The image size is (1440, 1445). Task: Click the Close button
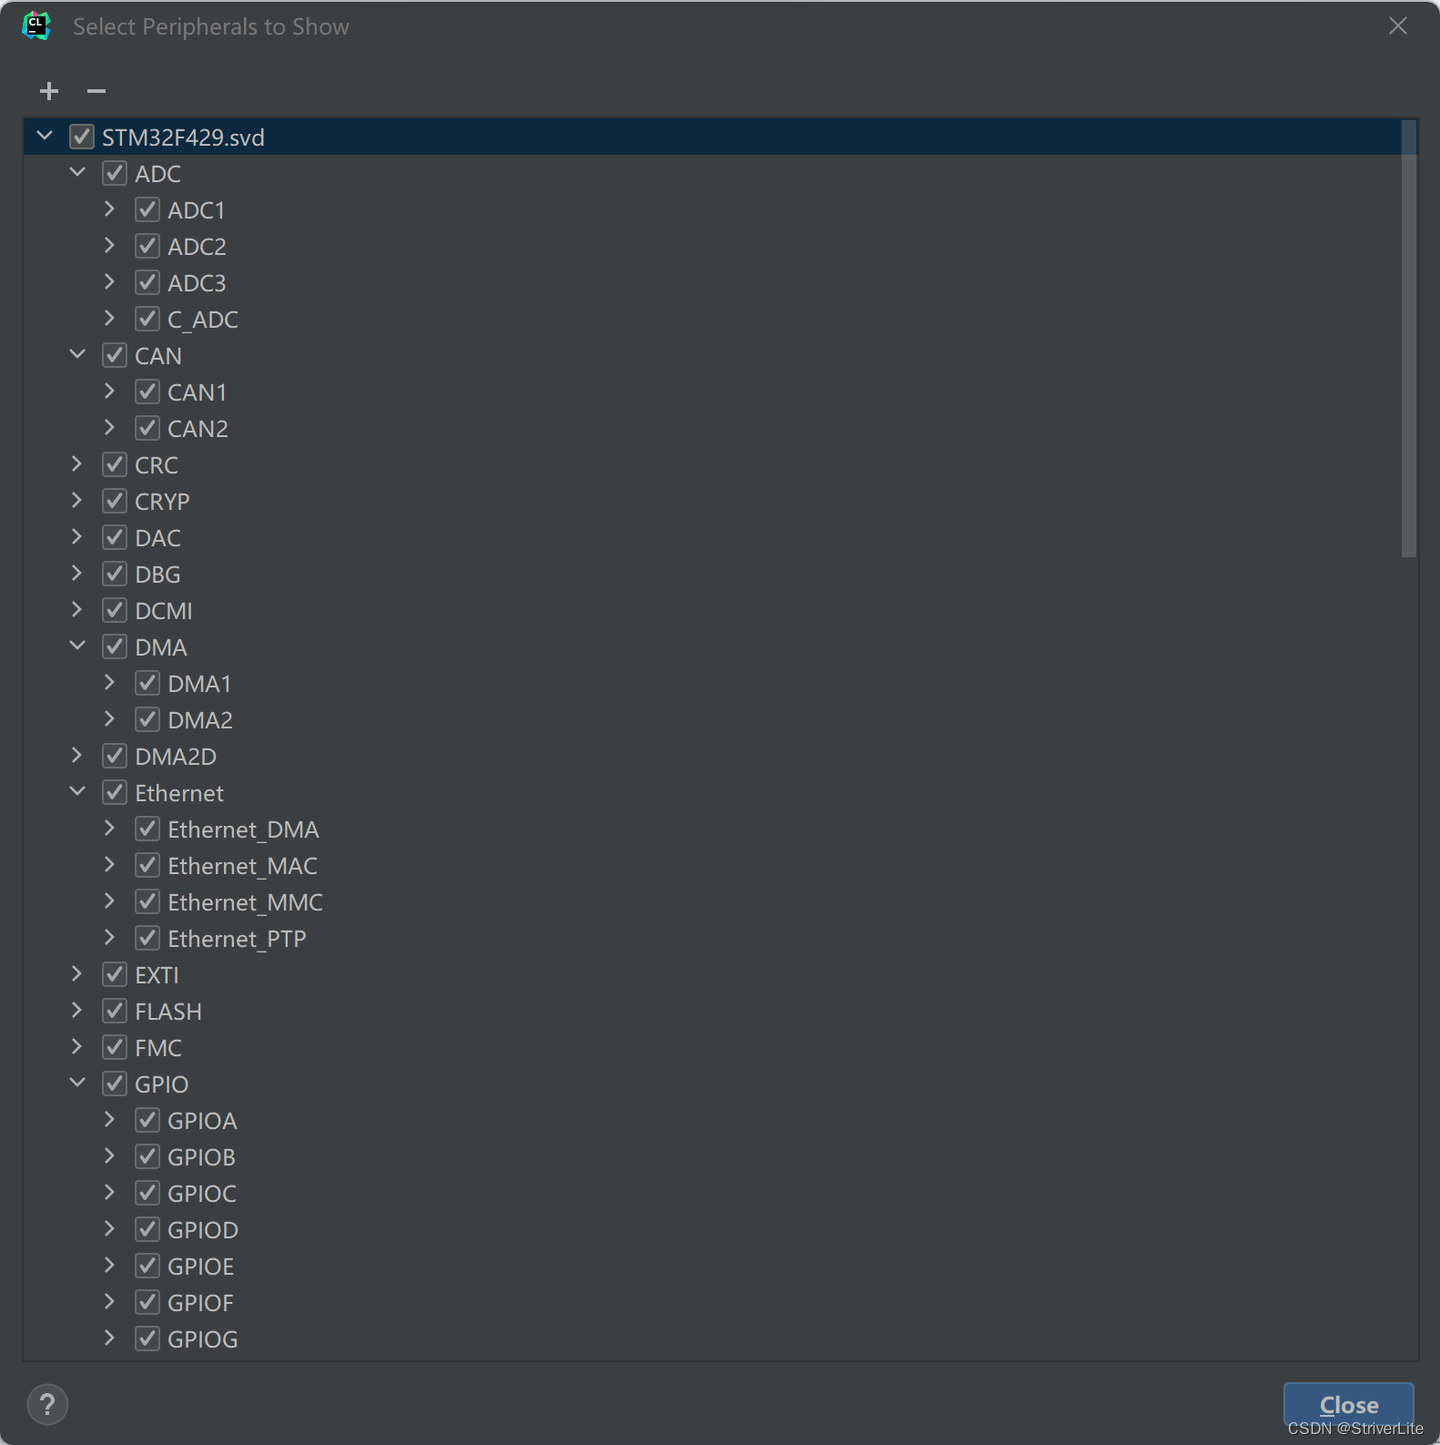(1348, 1404)
